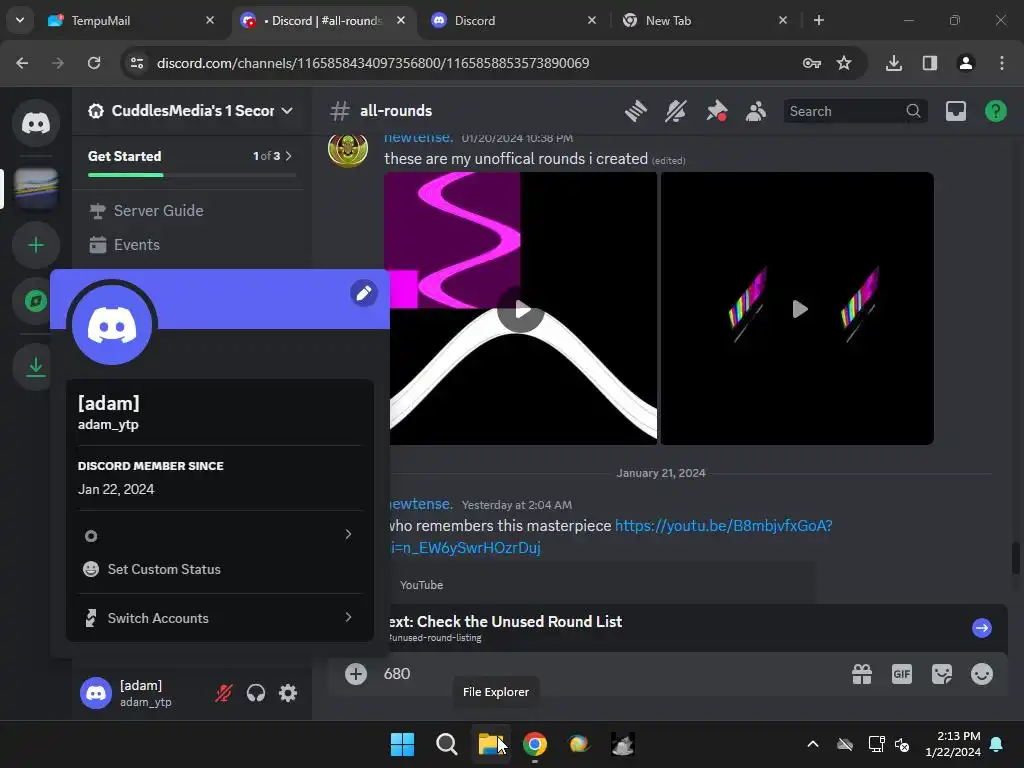The width and height of the screenshot is (1024, 768).
Task: Toggle notification settings bell in header
Action: (676, 111)
